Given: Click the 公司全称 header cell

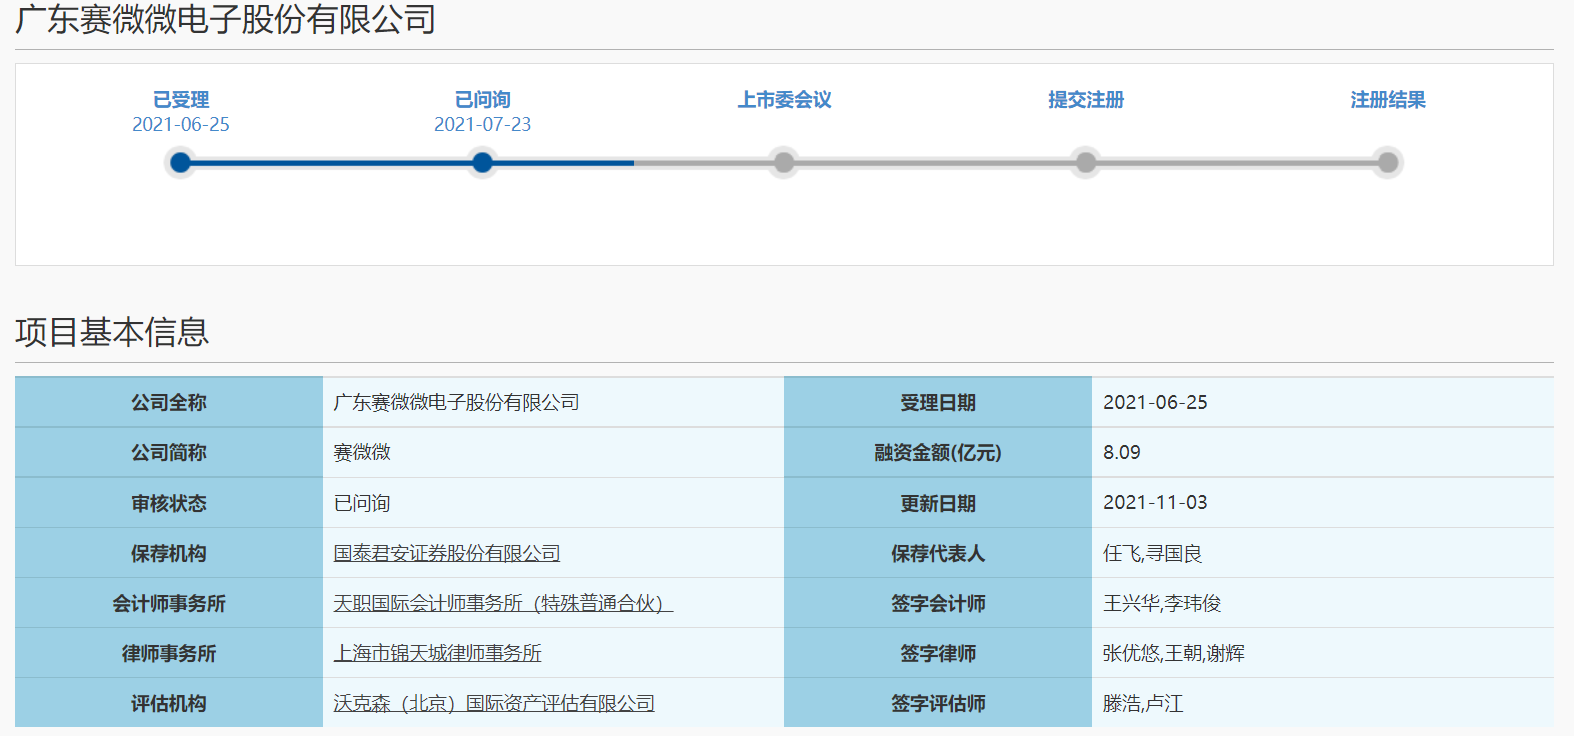Looking at the screenshot, I should click(x=169, y=402).
